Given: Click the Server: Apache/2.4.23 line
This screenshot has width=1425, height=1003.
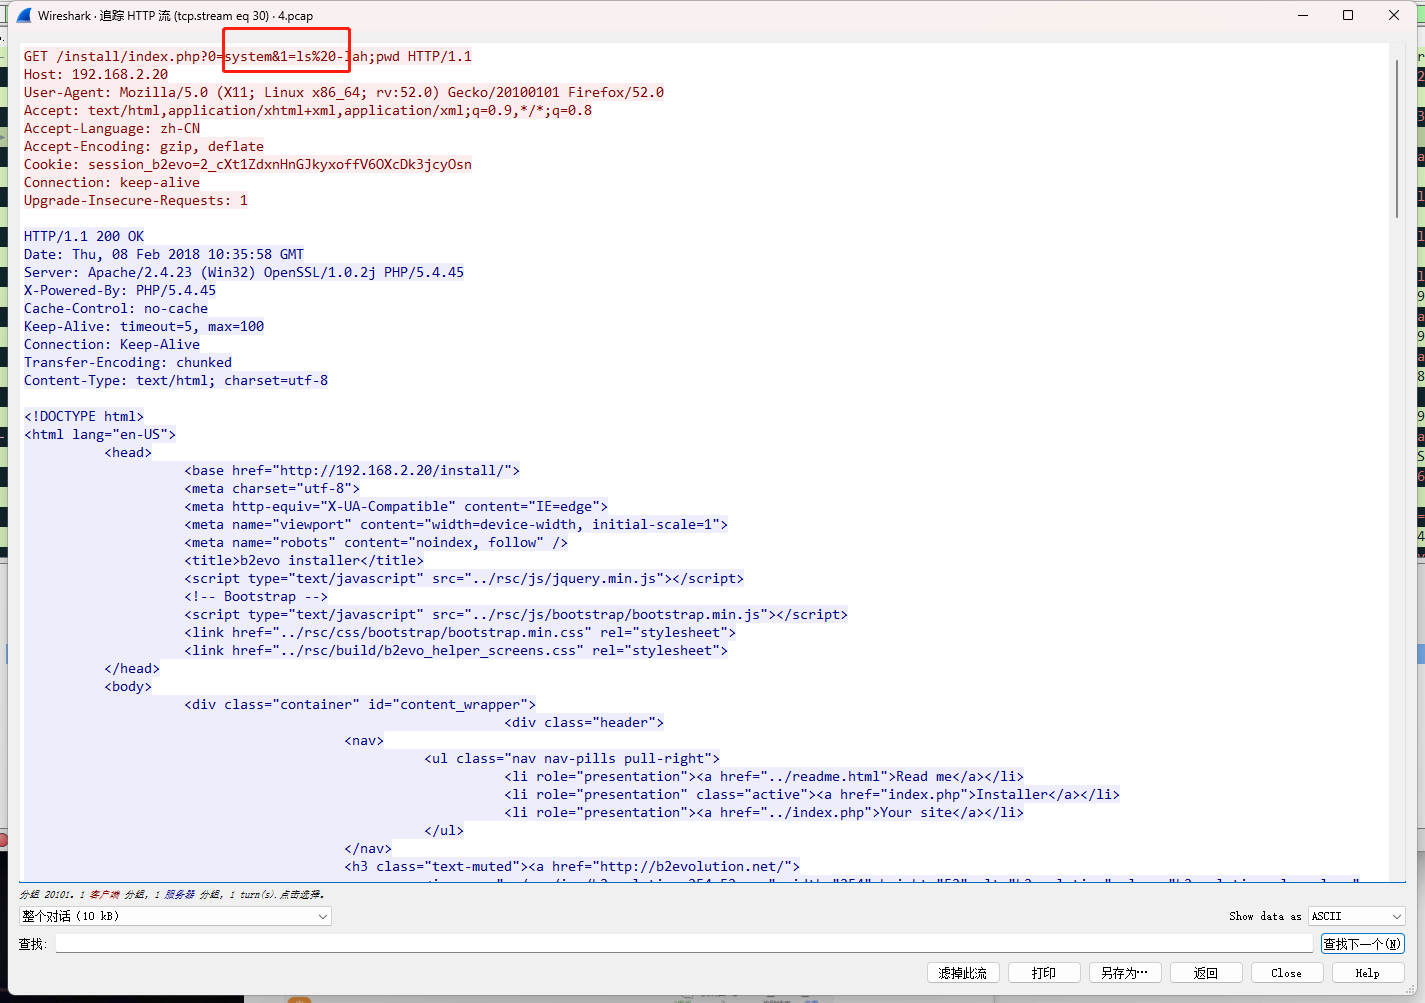Looking at the screenshot, I should point(244,272).
